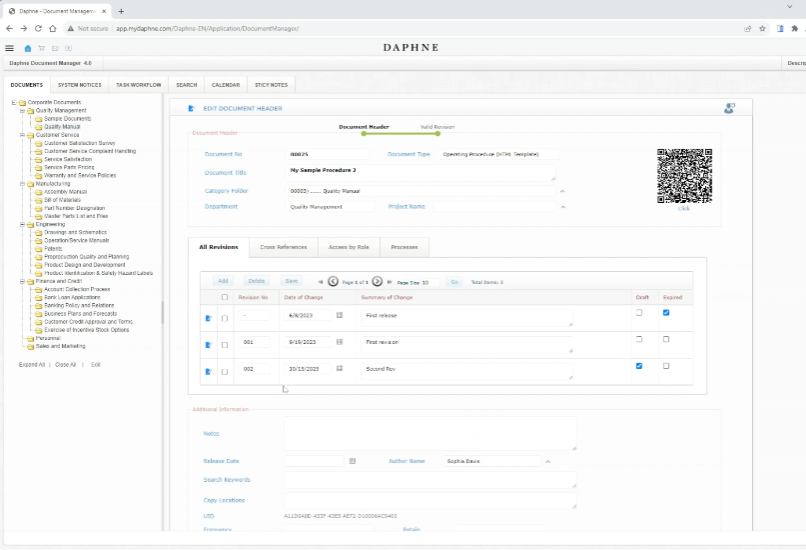
Task: Open Project Name dropdown arrow
Action: point(563,207)
